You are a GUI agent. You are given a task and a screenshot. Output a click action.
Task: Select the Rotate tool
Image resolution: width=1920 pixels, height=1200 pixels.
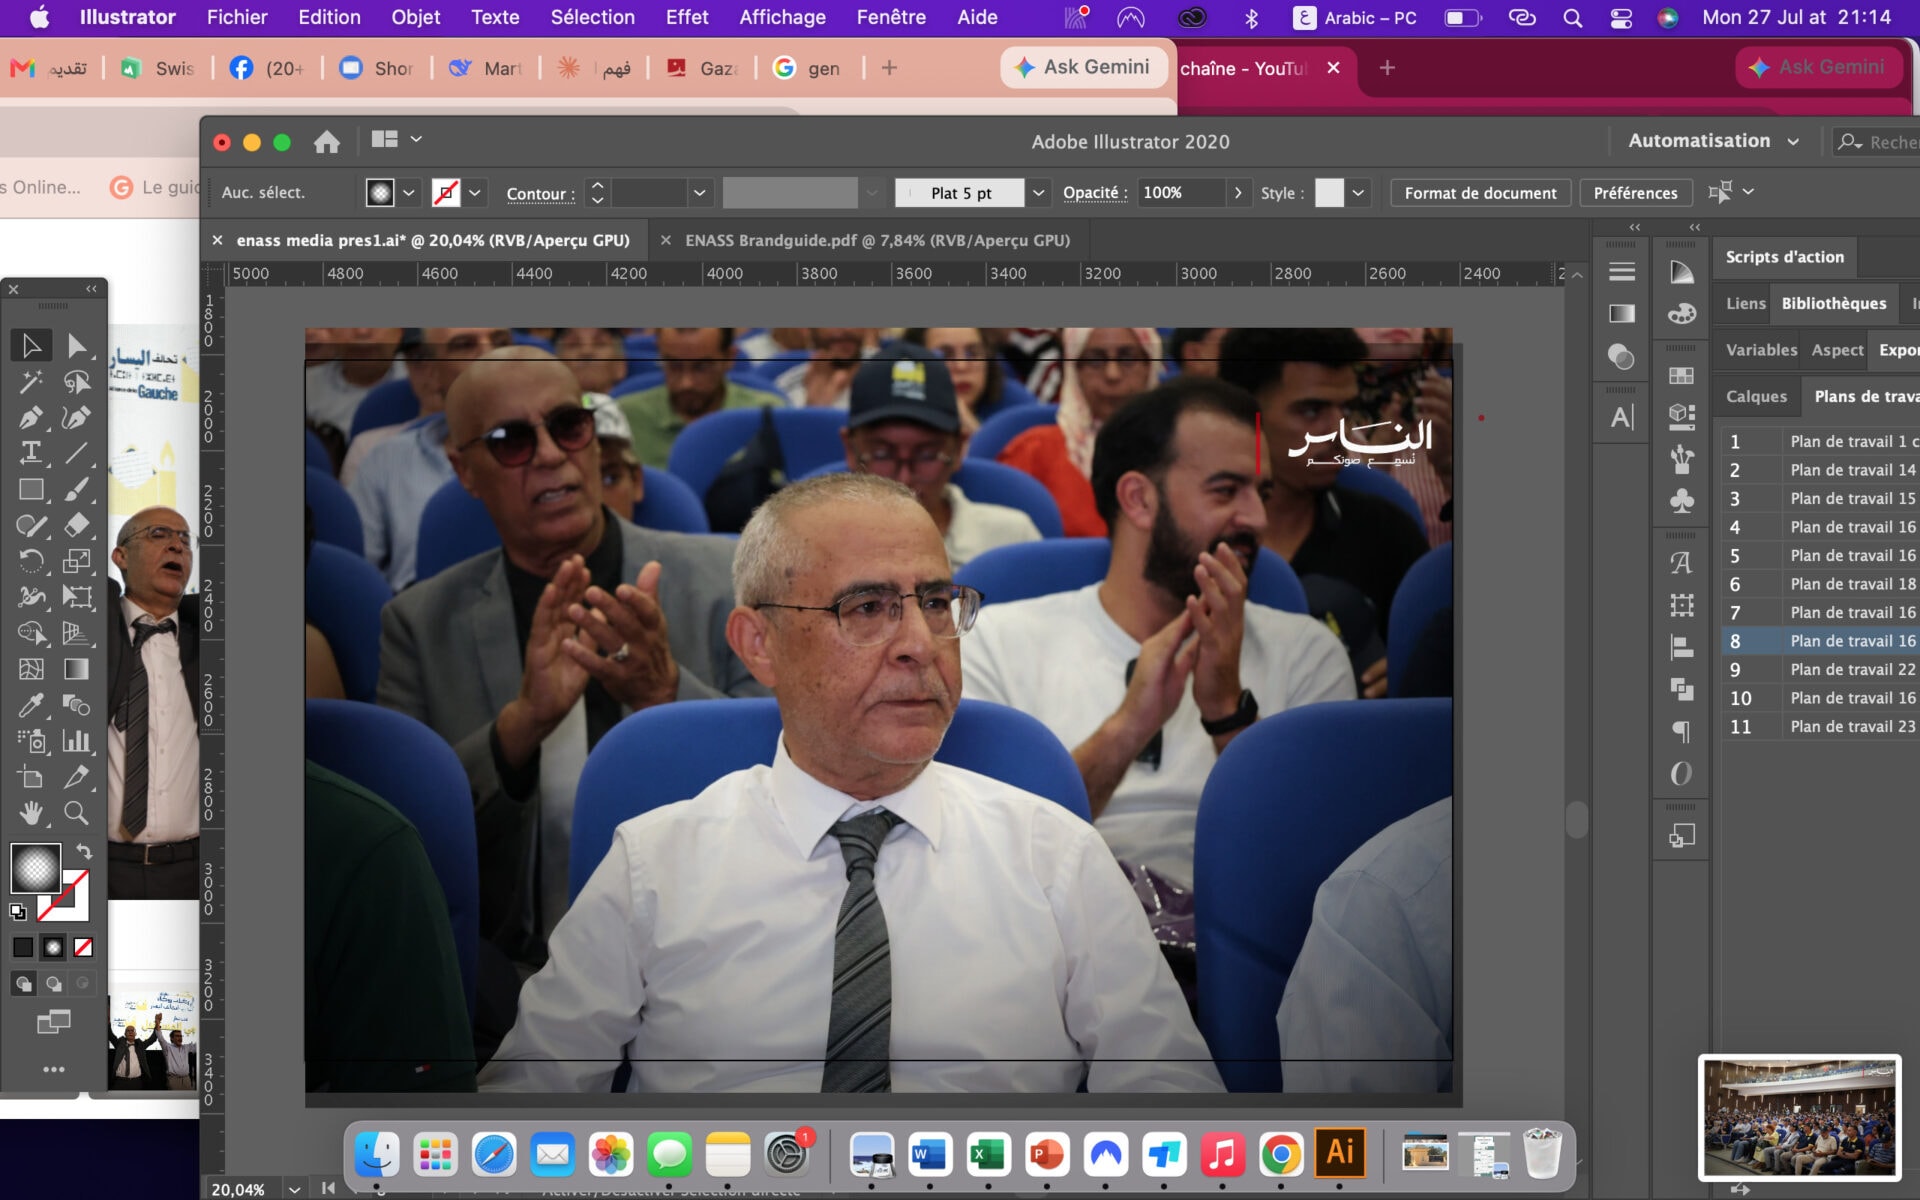click(x=31, y=561)
